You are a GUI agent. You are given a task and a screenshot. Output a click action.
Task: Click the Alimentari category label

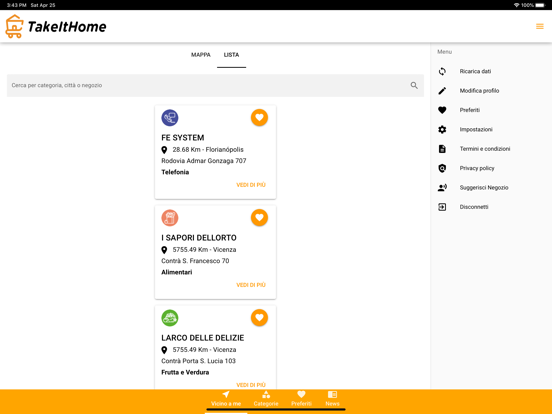coord(177,272)
